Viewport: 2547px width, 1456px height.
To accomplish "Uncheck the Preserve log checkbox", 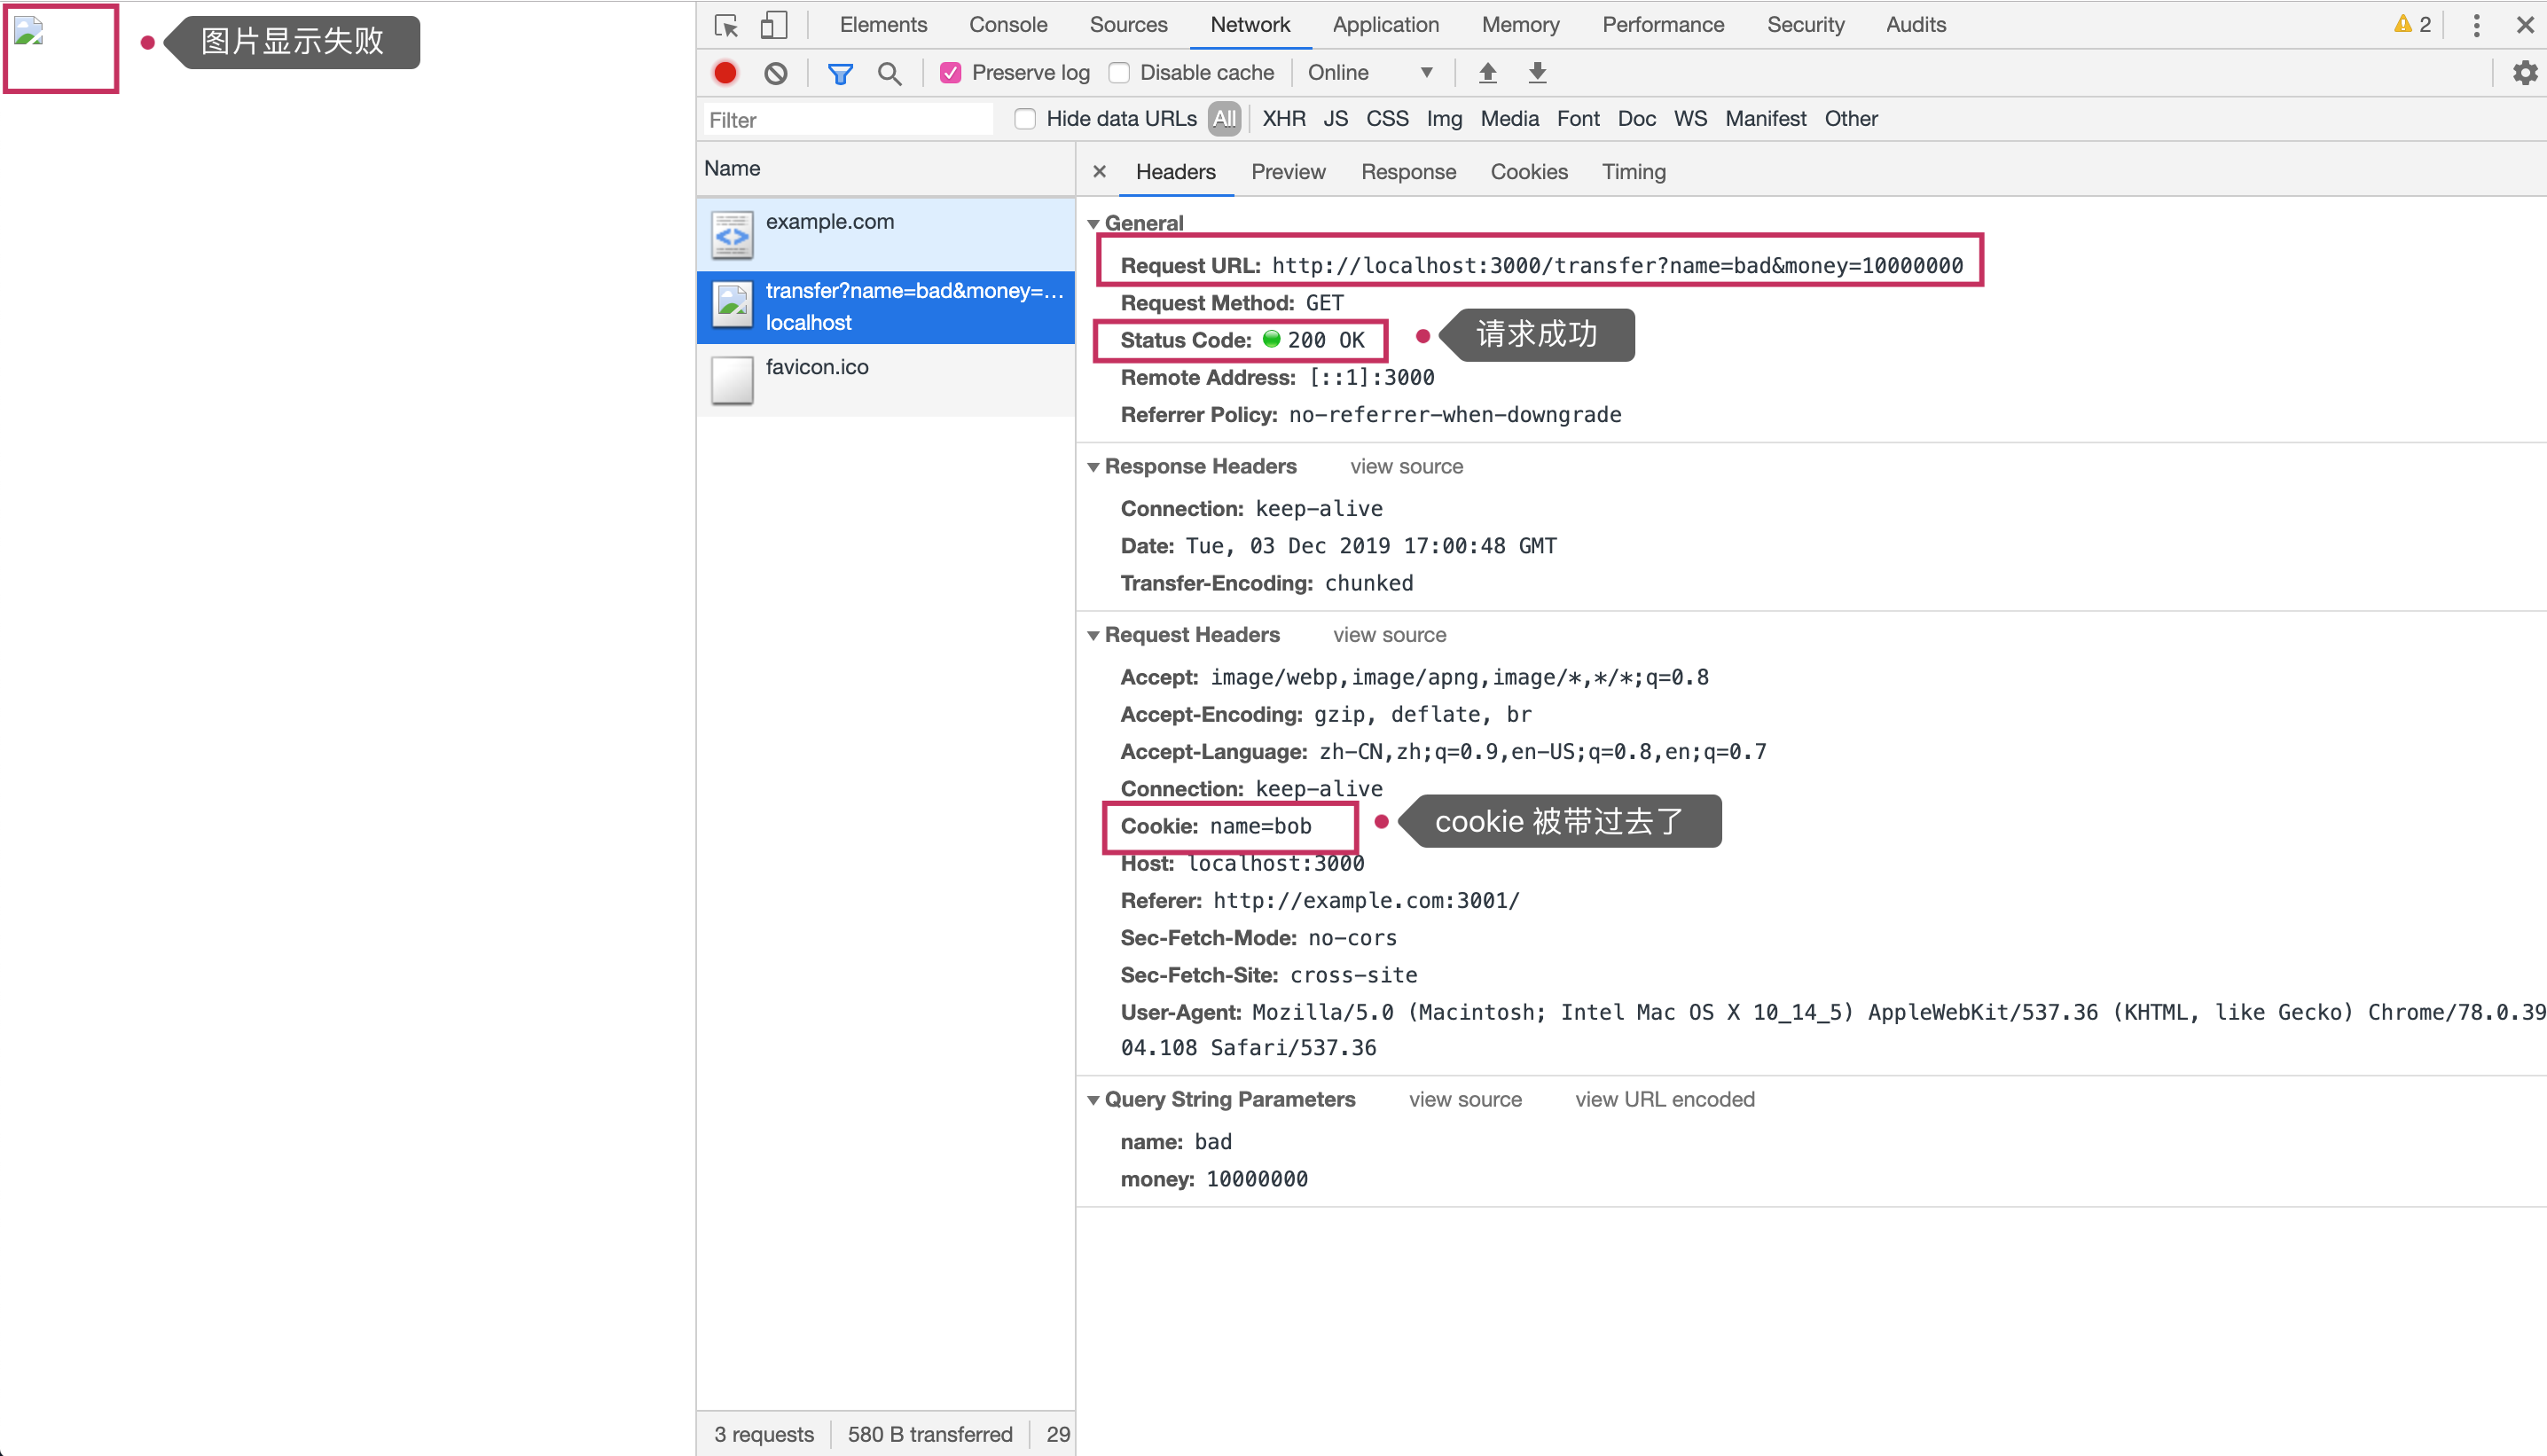I will (x=950, y=73).
